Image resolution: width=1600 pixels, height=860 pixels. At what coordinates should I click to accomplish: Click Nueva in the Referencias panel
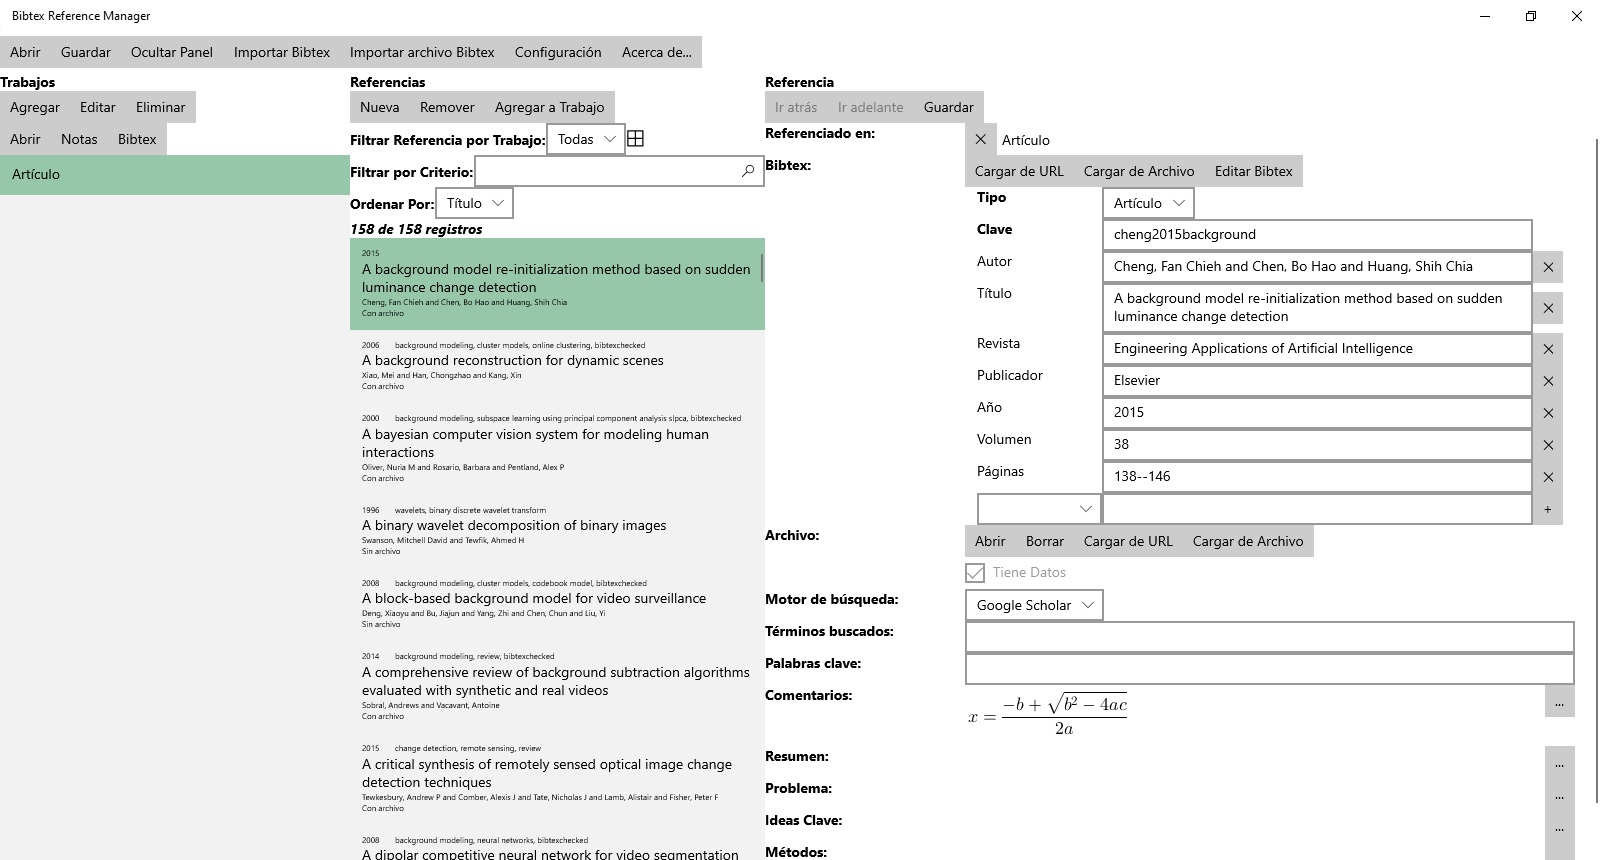click(x=380, y=107)
